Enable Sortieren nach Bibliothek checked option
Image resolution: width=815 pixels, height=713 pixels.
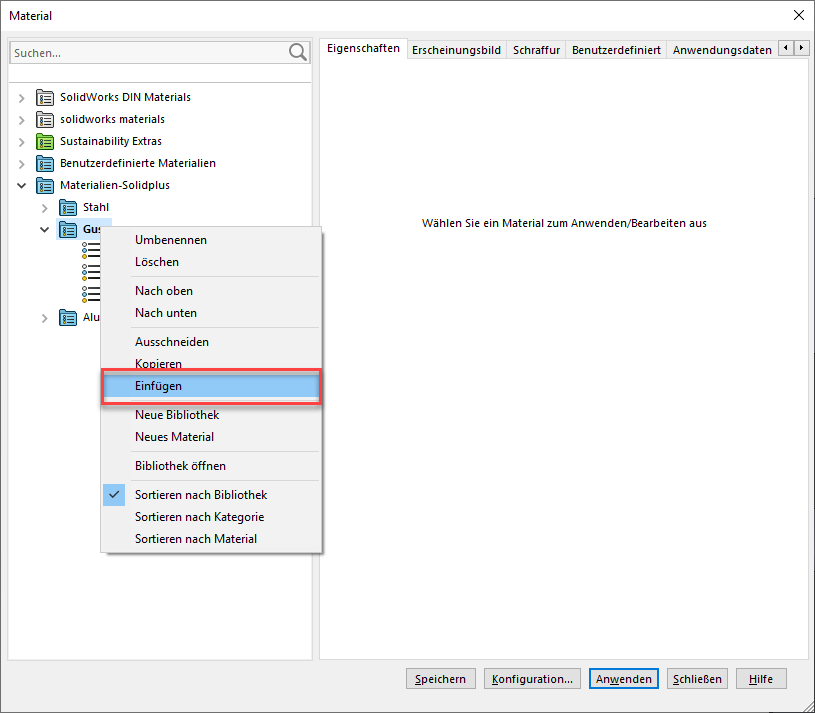[200, 495]
